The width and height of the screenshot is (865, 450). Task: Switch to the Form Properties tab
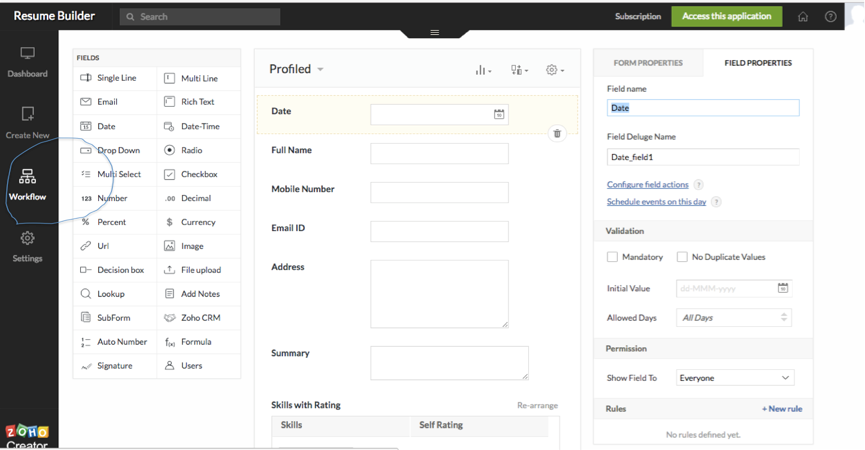[648, 63]
